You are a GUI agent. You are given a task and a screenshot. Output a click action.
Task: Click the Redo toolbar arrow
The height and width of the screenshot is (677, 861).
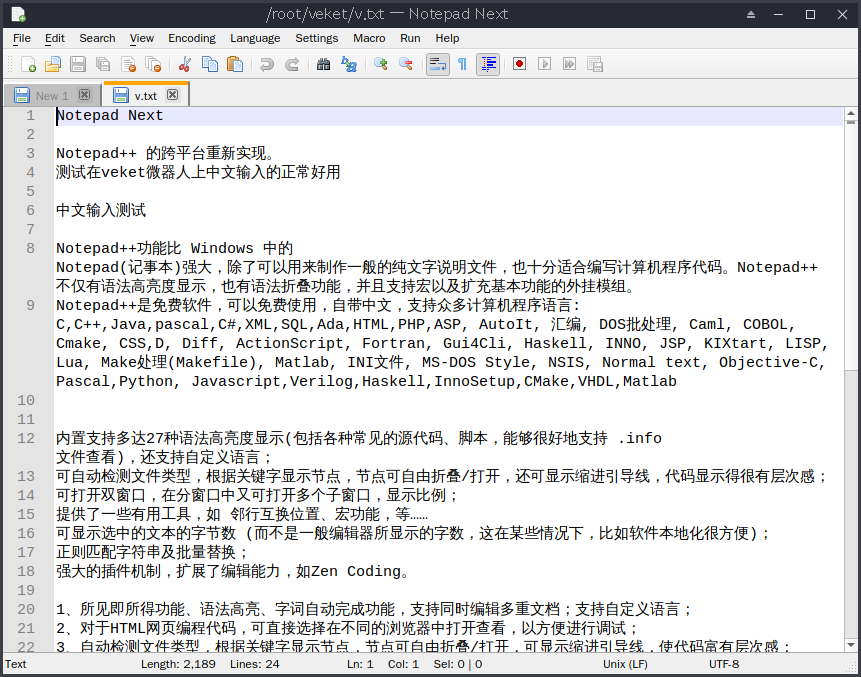292,64
